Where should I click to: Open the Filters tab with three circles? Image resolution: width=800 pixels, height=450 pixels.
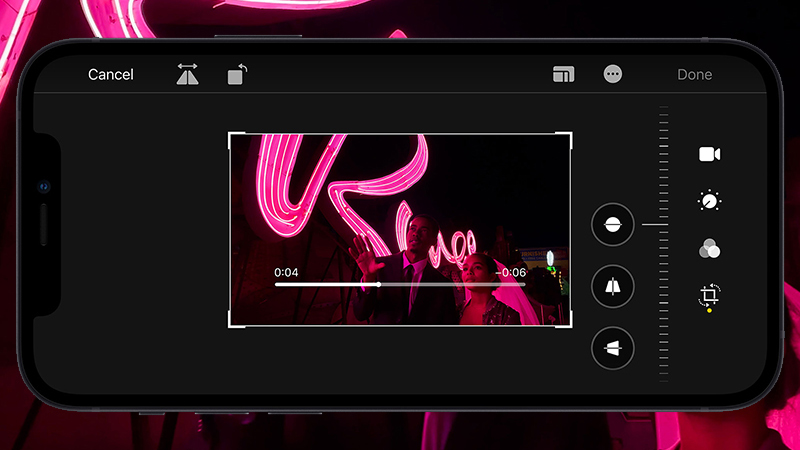coord(710,249)
